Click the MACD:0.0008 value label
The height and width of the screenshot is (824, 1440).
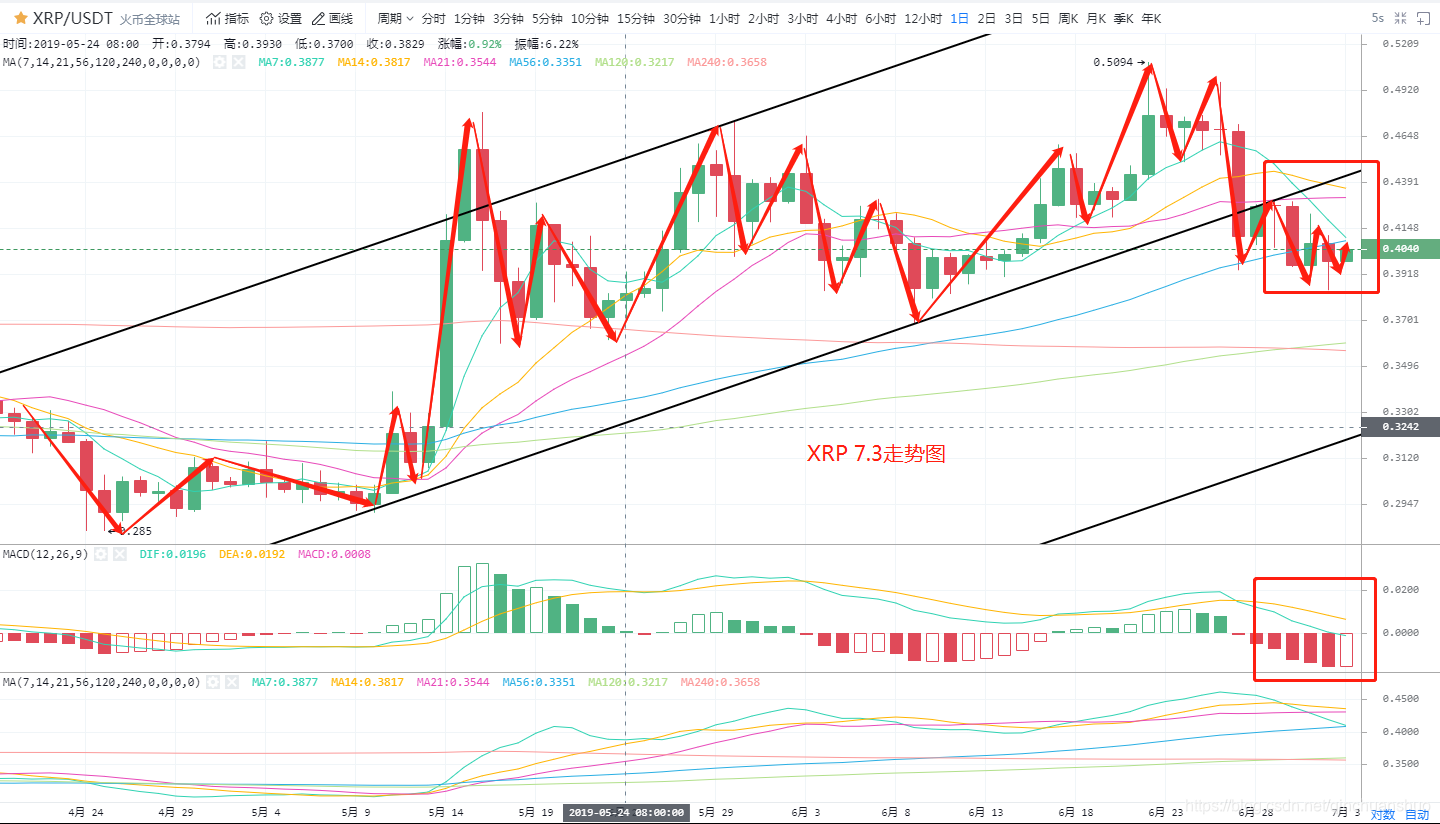tap(334, 553)
